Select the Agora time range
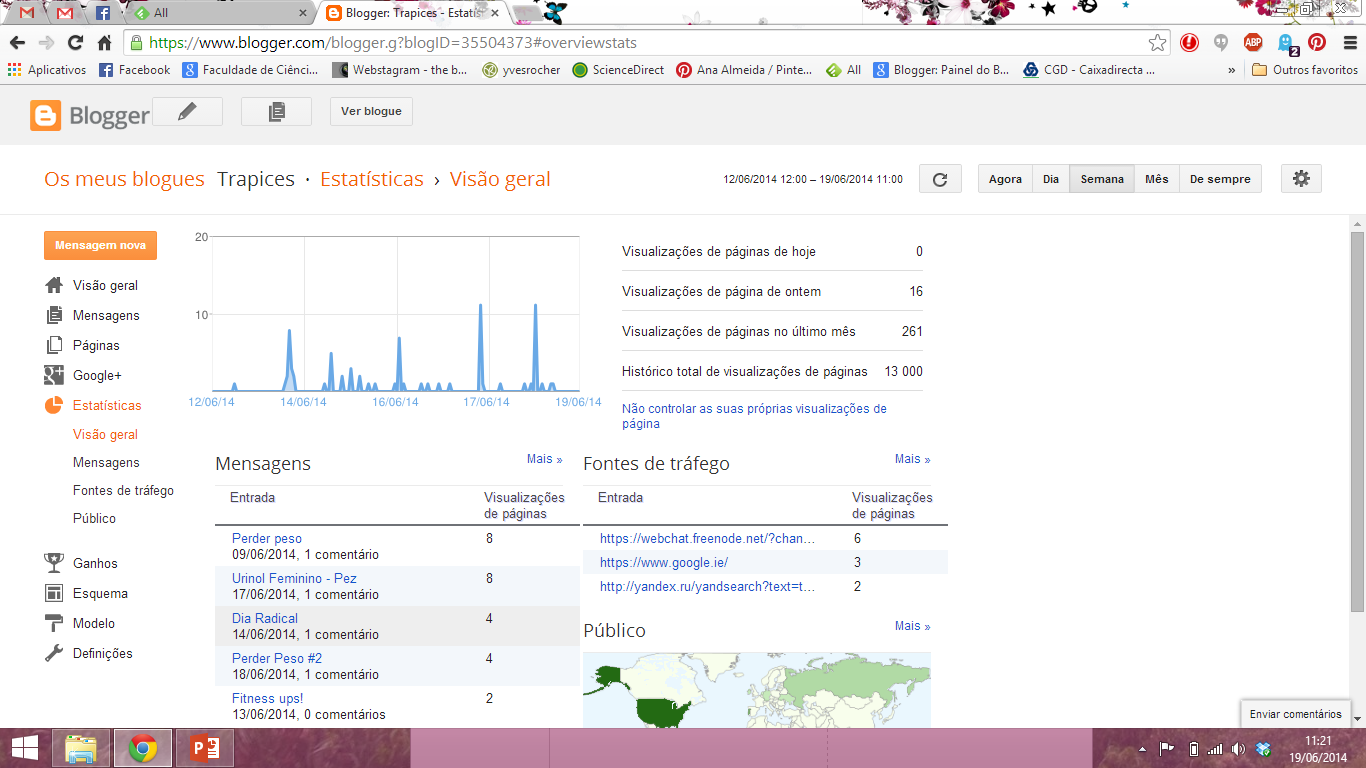Image resolution: width=1366 pixels, height=768 pixels. click(x=1005, y=179)
